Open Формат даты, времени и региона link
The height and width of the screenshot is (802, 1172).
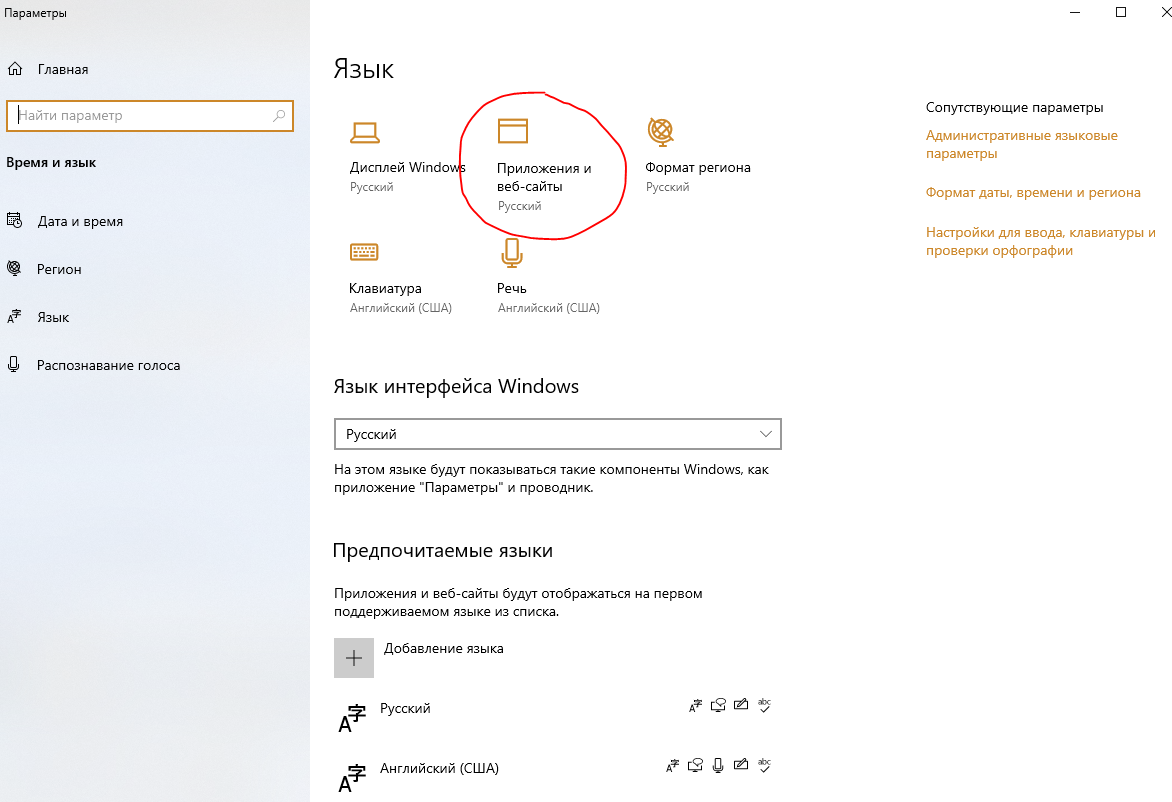click(x=1033, y=192)
